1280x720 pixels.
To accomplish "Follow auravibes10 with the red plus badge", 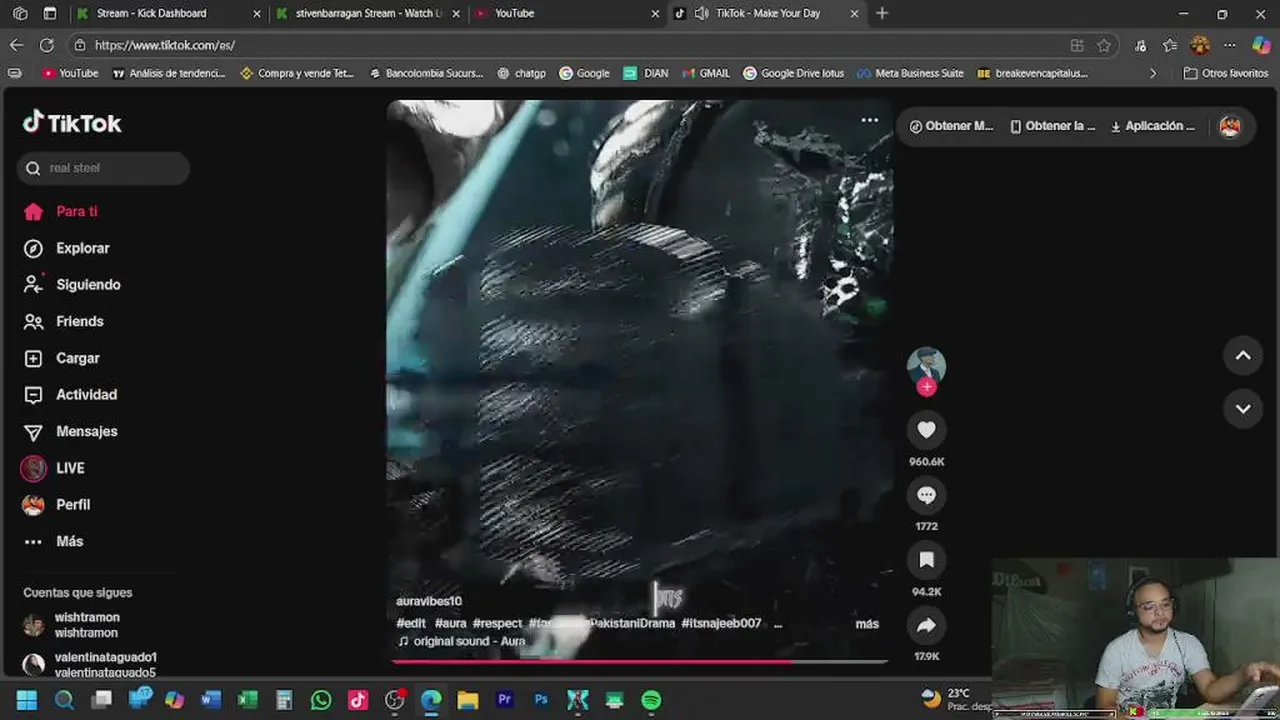I will [x=926, y=387].
